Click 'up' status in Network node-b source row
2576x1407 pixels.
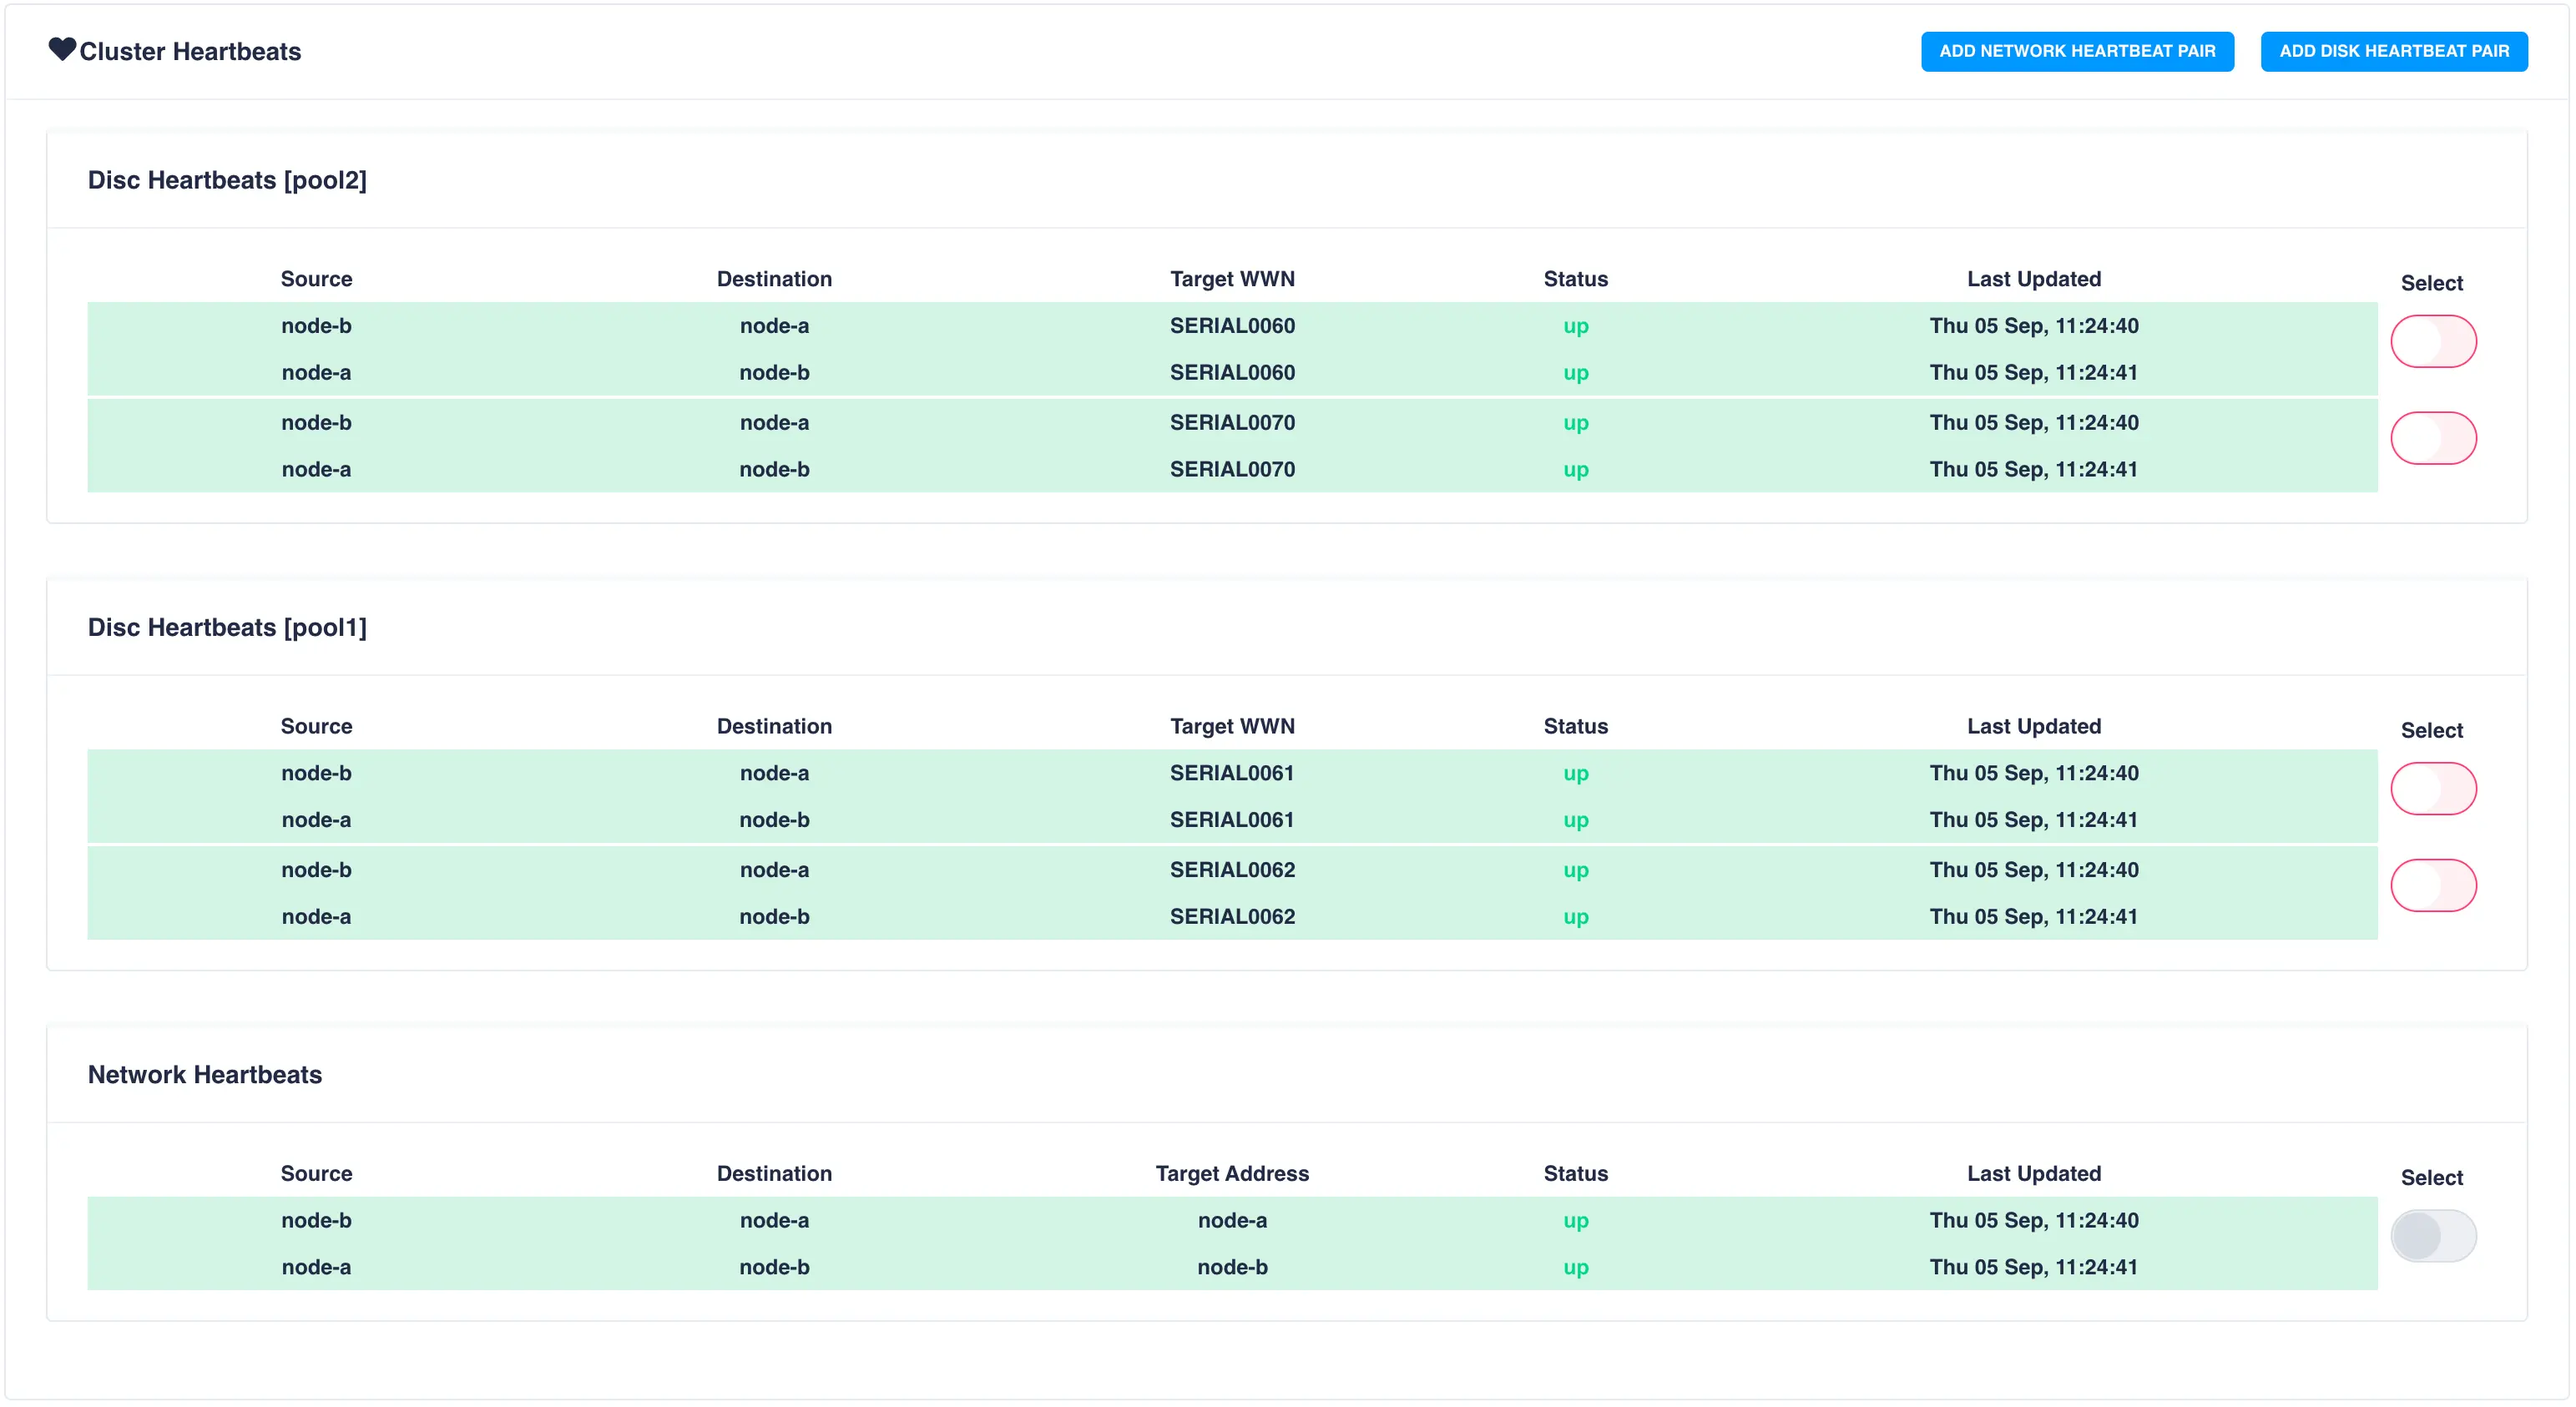[1575, 1221]
